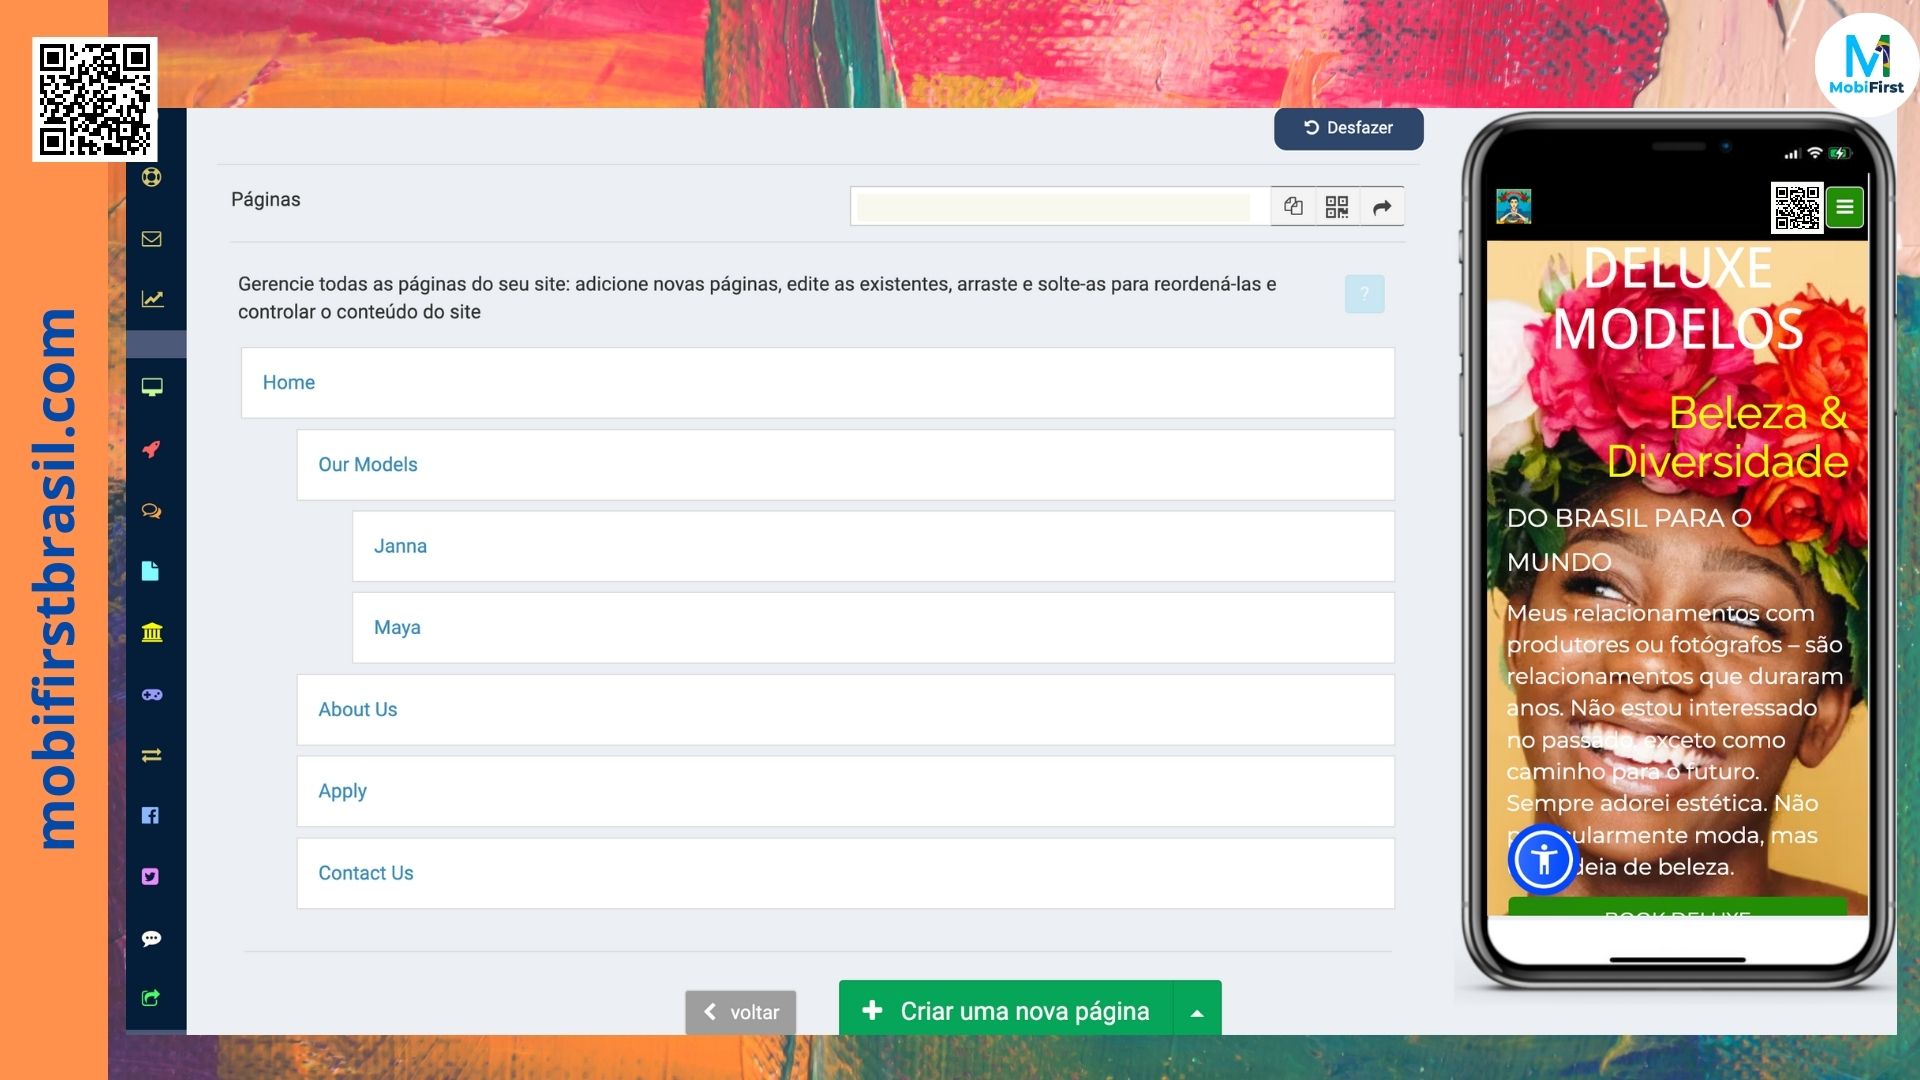
Task: Click the QR code button beside URL field
Action: click(x=1337, y=207)
